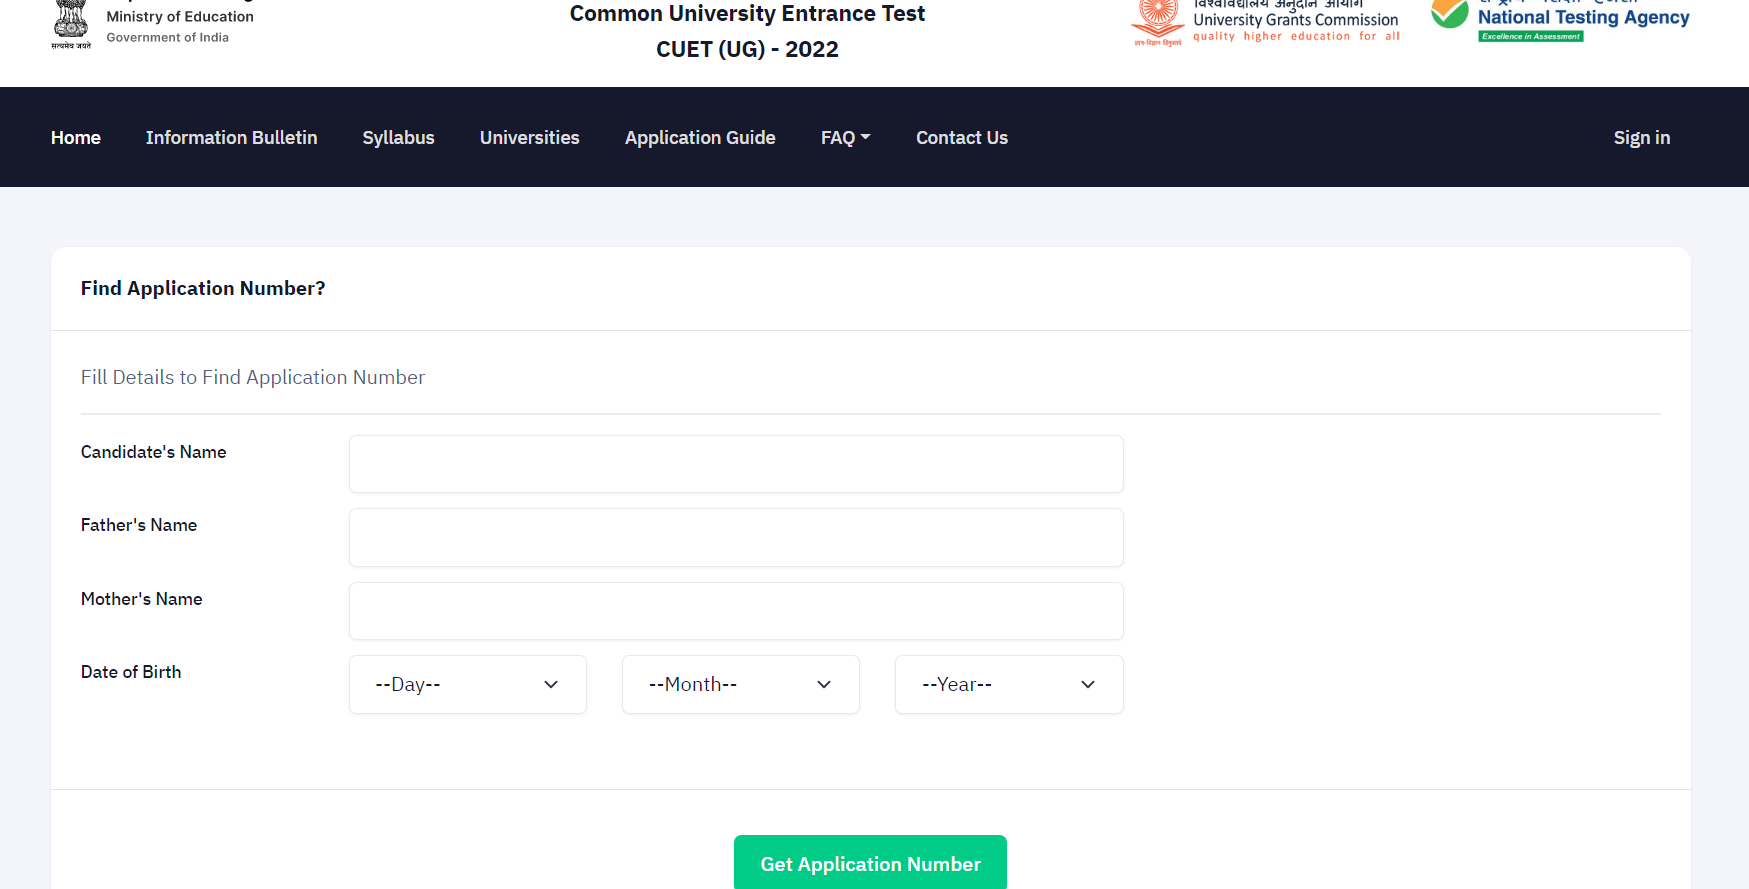Focus the Mother's Name input field
Screen dimensions: 1749x889
[x=736, y=611]
